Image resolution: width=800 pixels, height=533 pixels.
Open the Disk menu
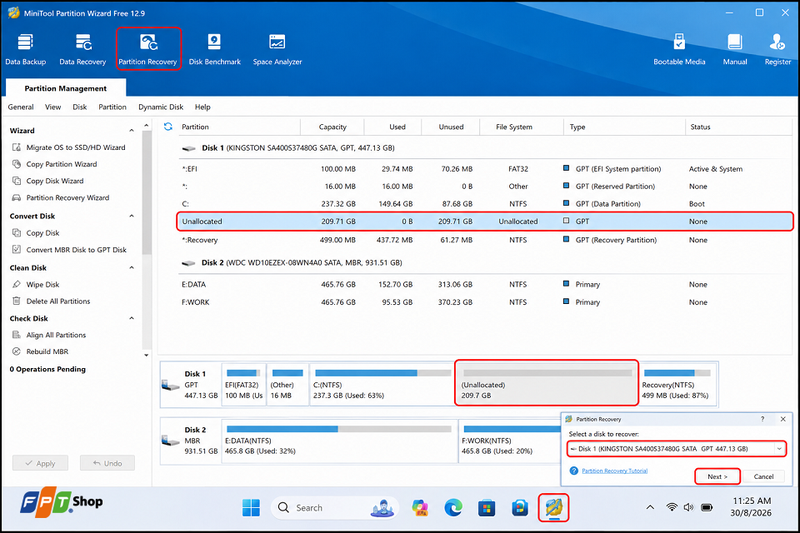pyautogui.click(x=80, y=107)
